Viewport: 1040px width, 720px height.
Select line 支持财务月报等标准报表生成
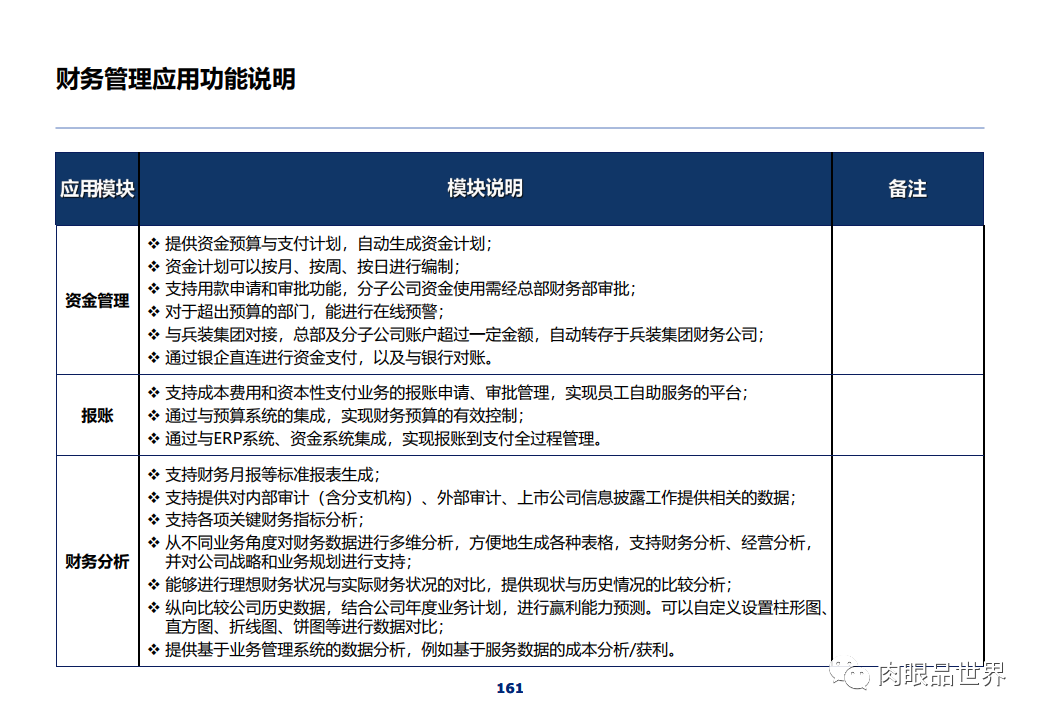click(x=264, y=475)
